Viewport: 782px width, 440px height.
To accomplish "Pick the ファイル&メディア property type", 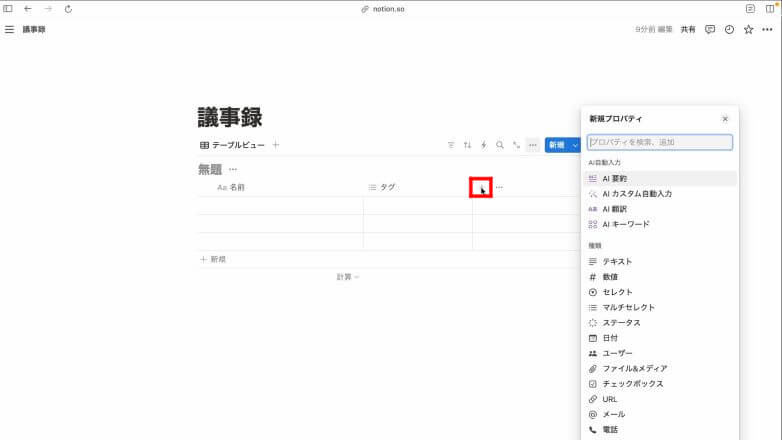I will point(659,369).
